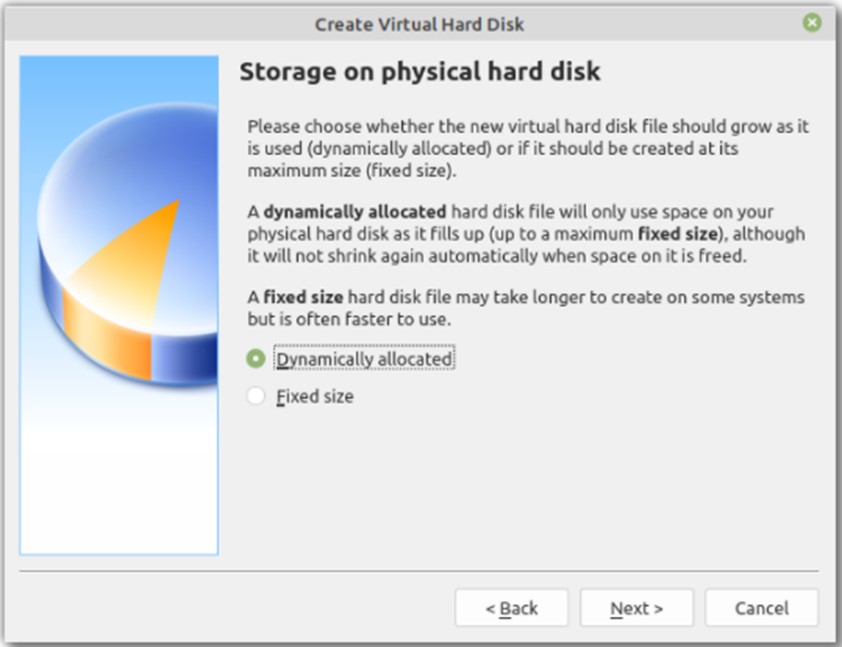Choose the Fixed size radio button

(x=256, y=396)
